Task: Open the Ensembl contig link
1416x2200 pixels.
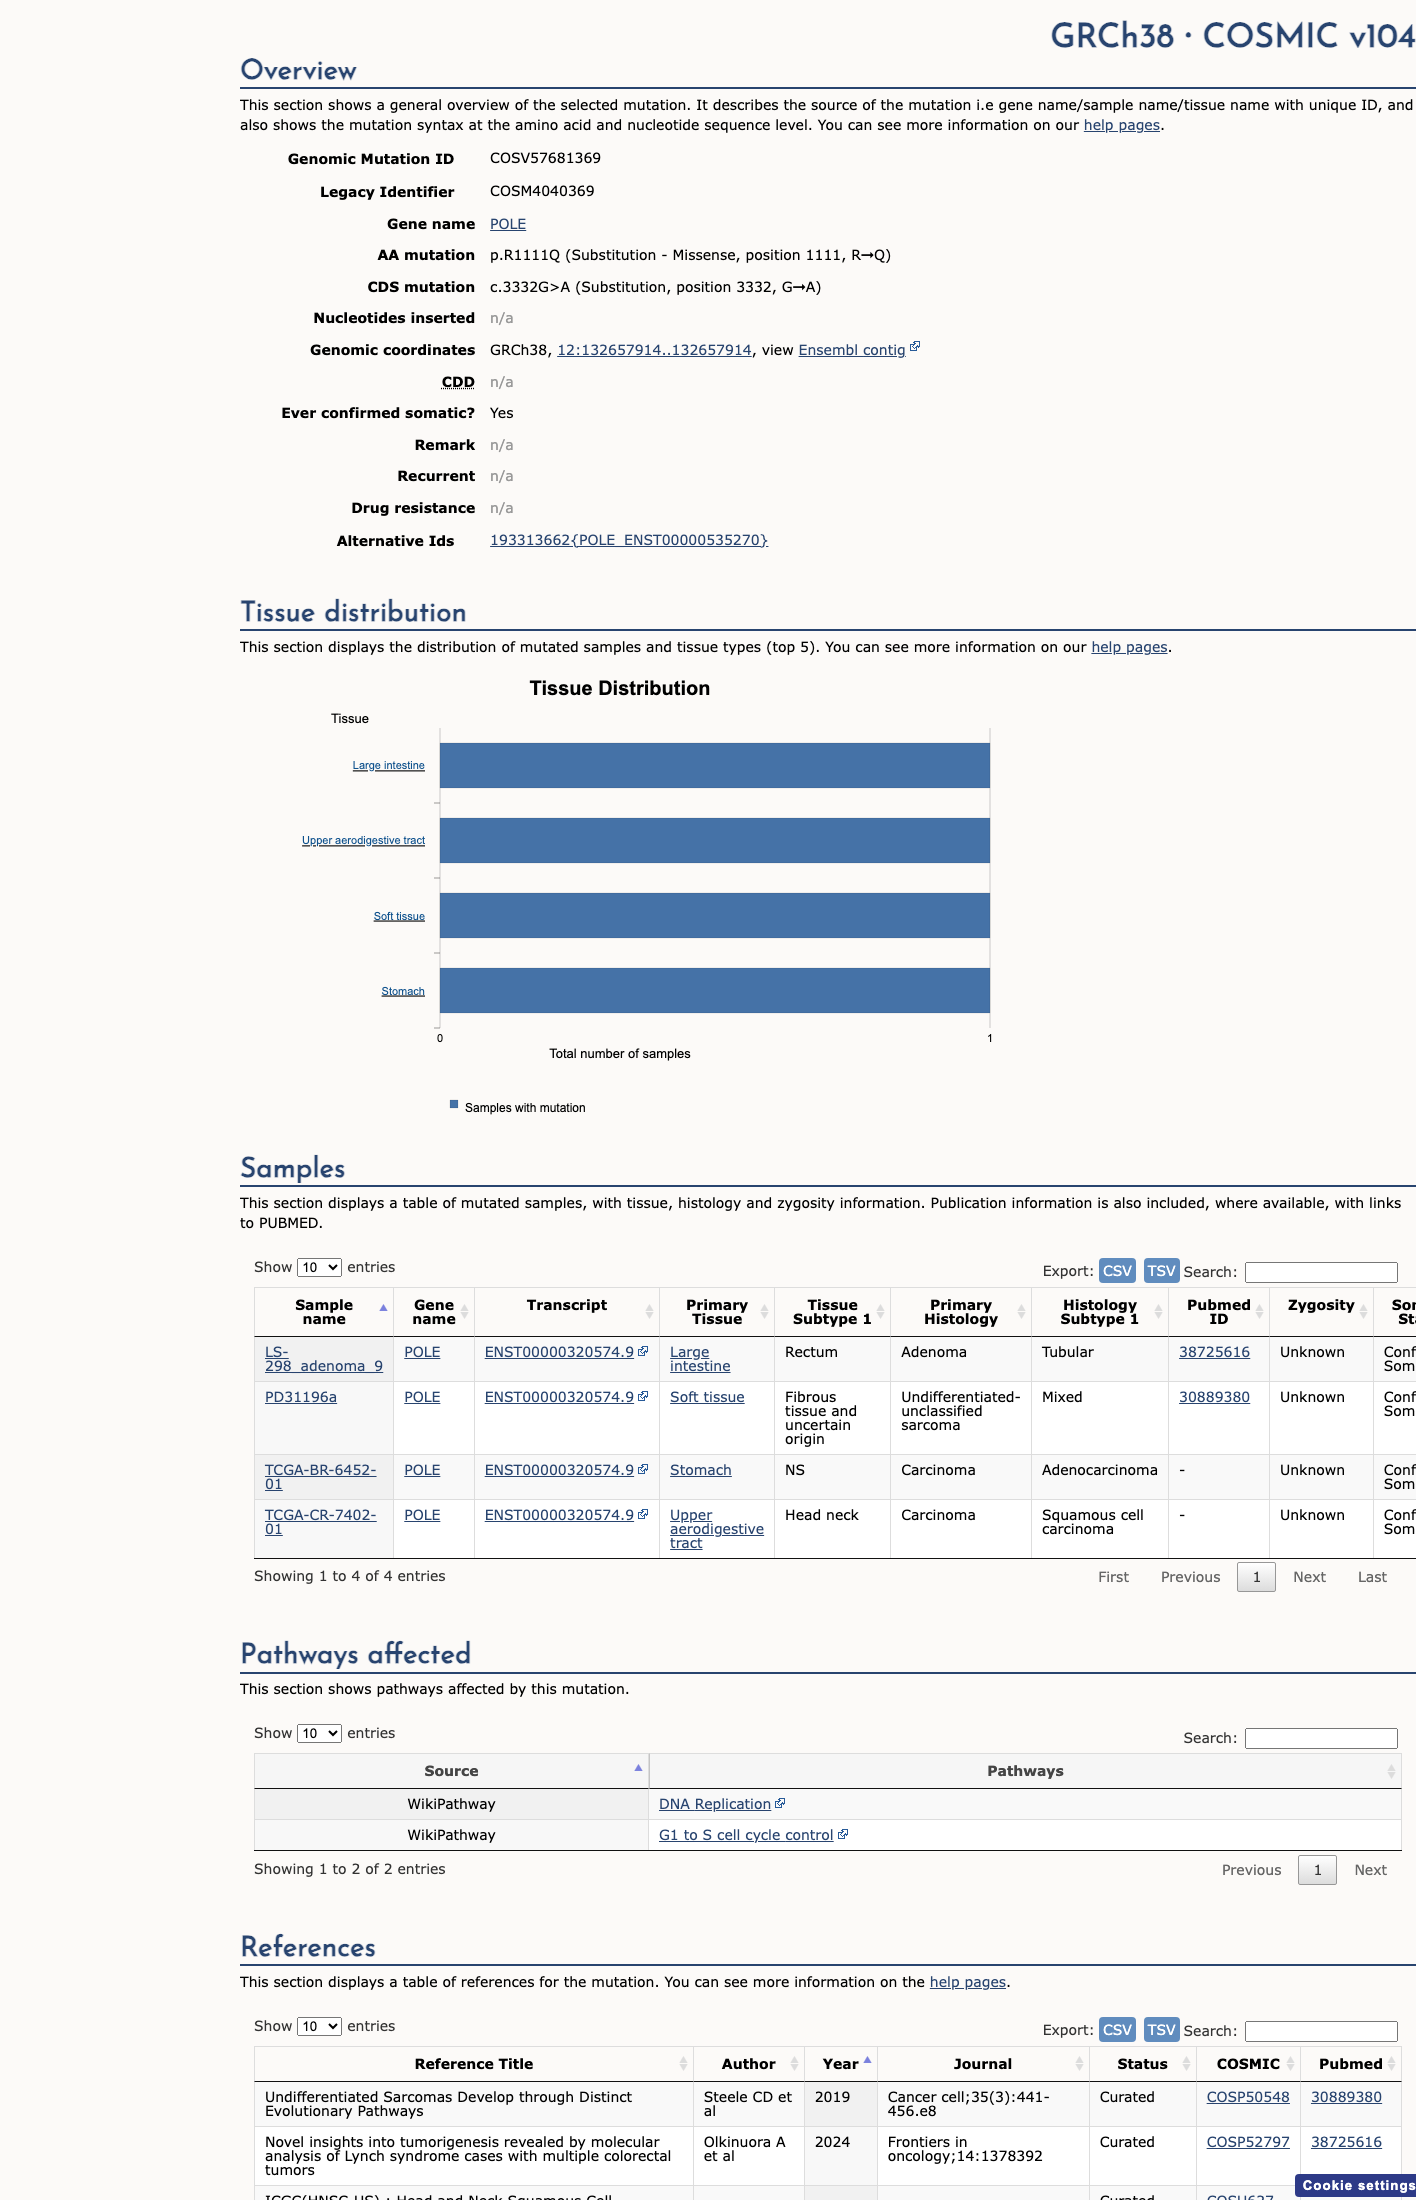Action: tap(852, 350)
